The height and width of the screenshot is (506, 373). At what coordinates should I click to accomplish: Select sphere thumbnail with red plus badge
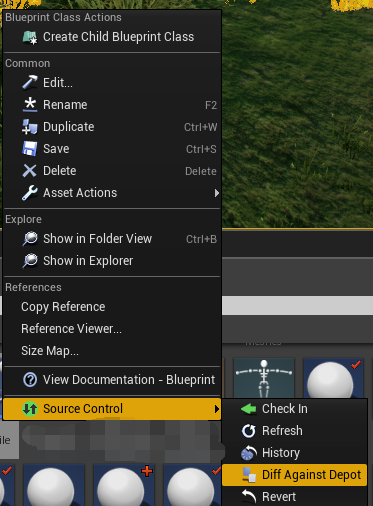point(124,485)
